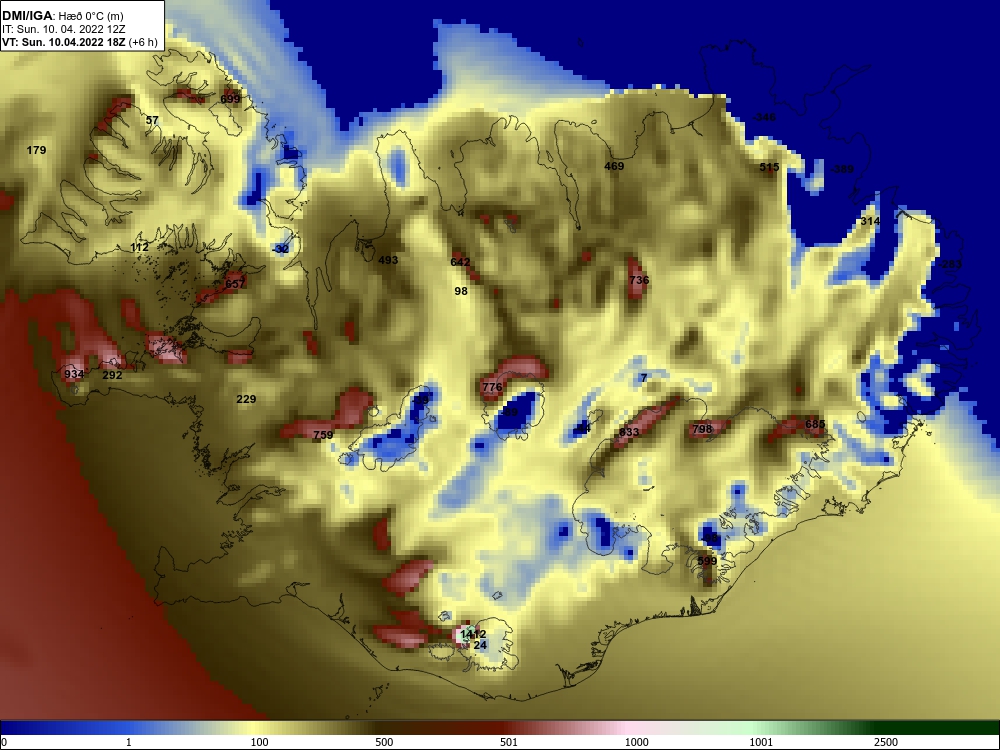
Task: Click the negative map value -389
Action: (841, 170)
